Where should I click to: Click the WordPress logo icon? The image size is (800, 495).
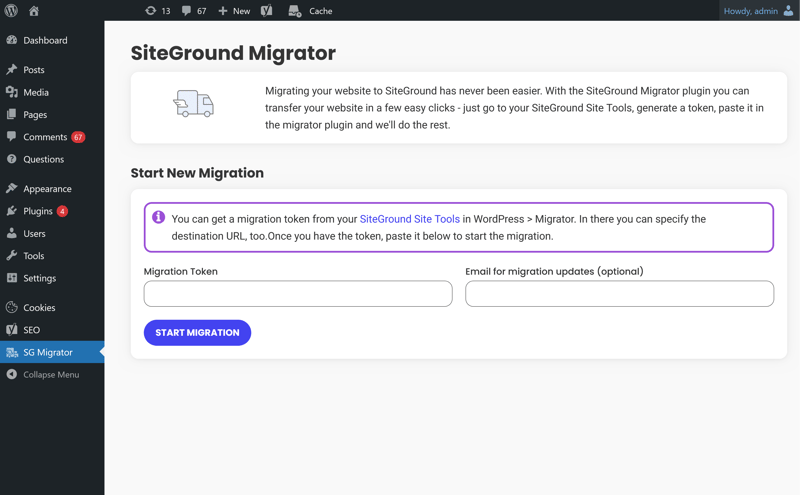[x=11, y=11]
